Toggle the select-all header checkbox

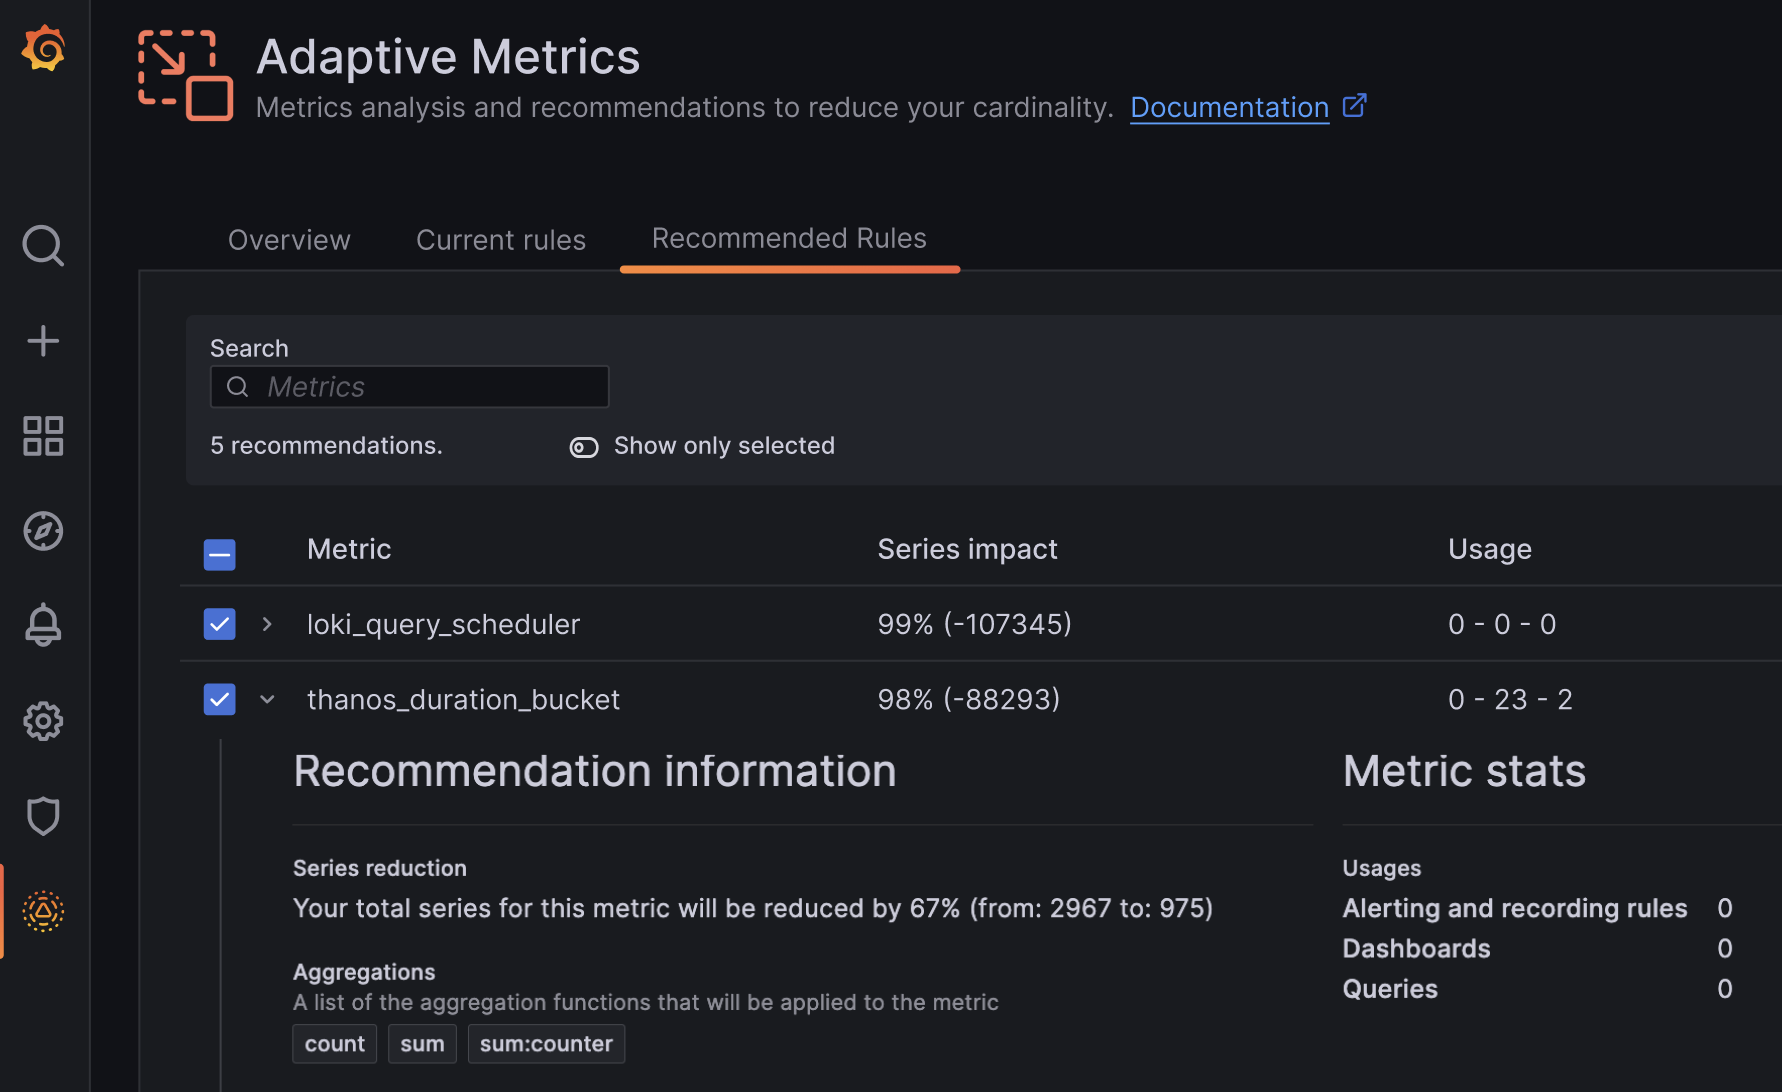tap(219, 554)
